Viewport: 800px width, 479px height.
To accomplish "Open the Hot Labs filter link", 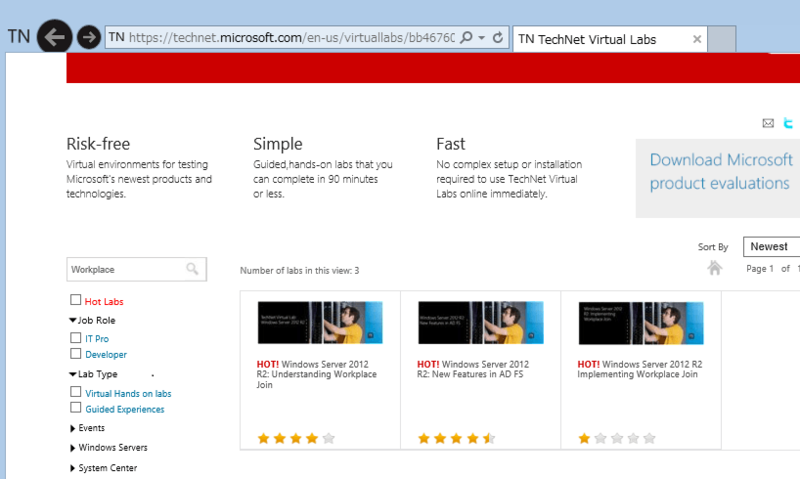I will (x=104, y=301).
